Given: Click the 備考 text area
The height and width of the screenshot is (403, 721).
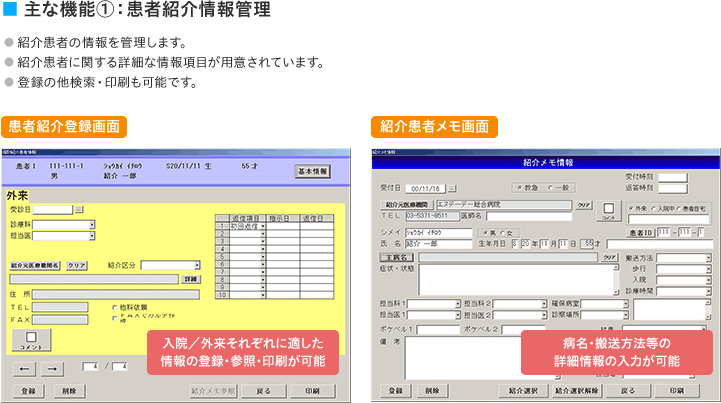Looking at the screenshot, I should [x=482, y=358].
